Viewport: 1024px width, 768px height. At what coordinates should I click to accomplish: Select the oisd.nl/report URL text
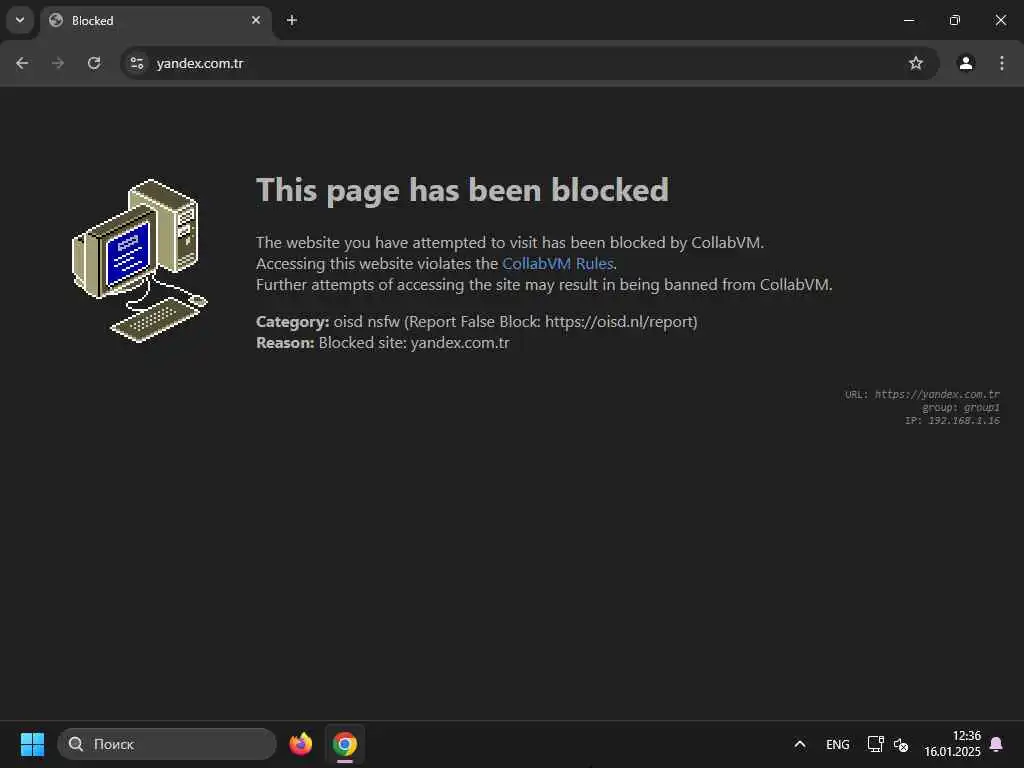619,322
